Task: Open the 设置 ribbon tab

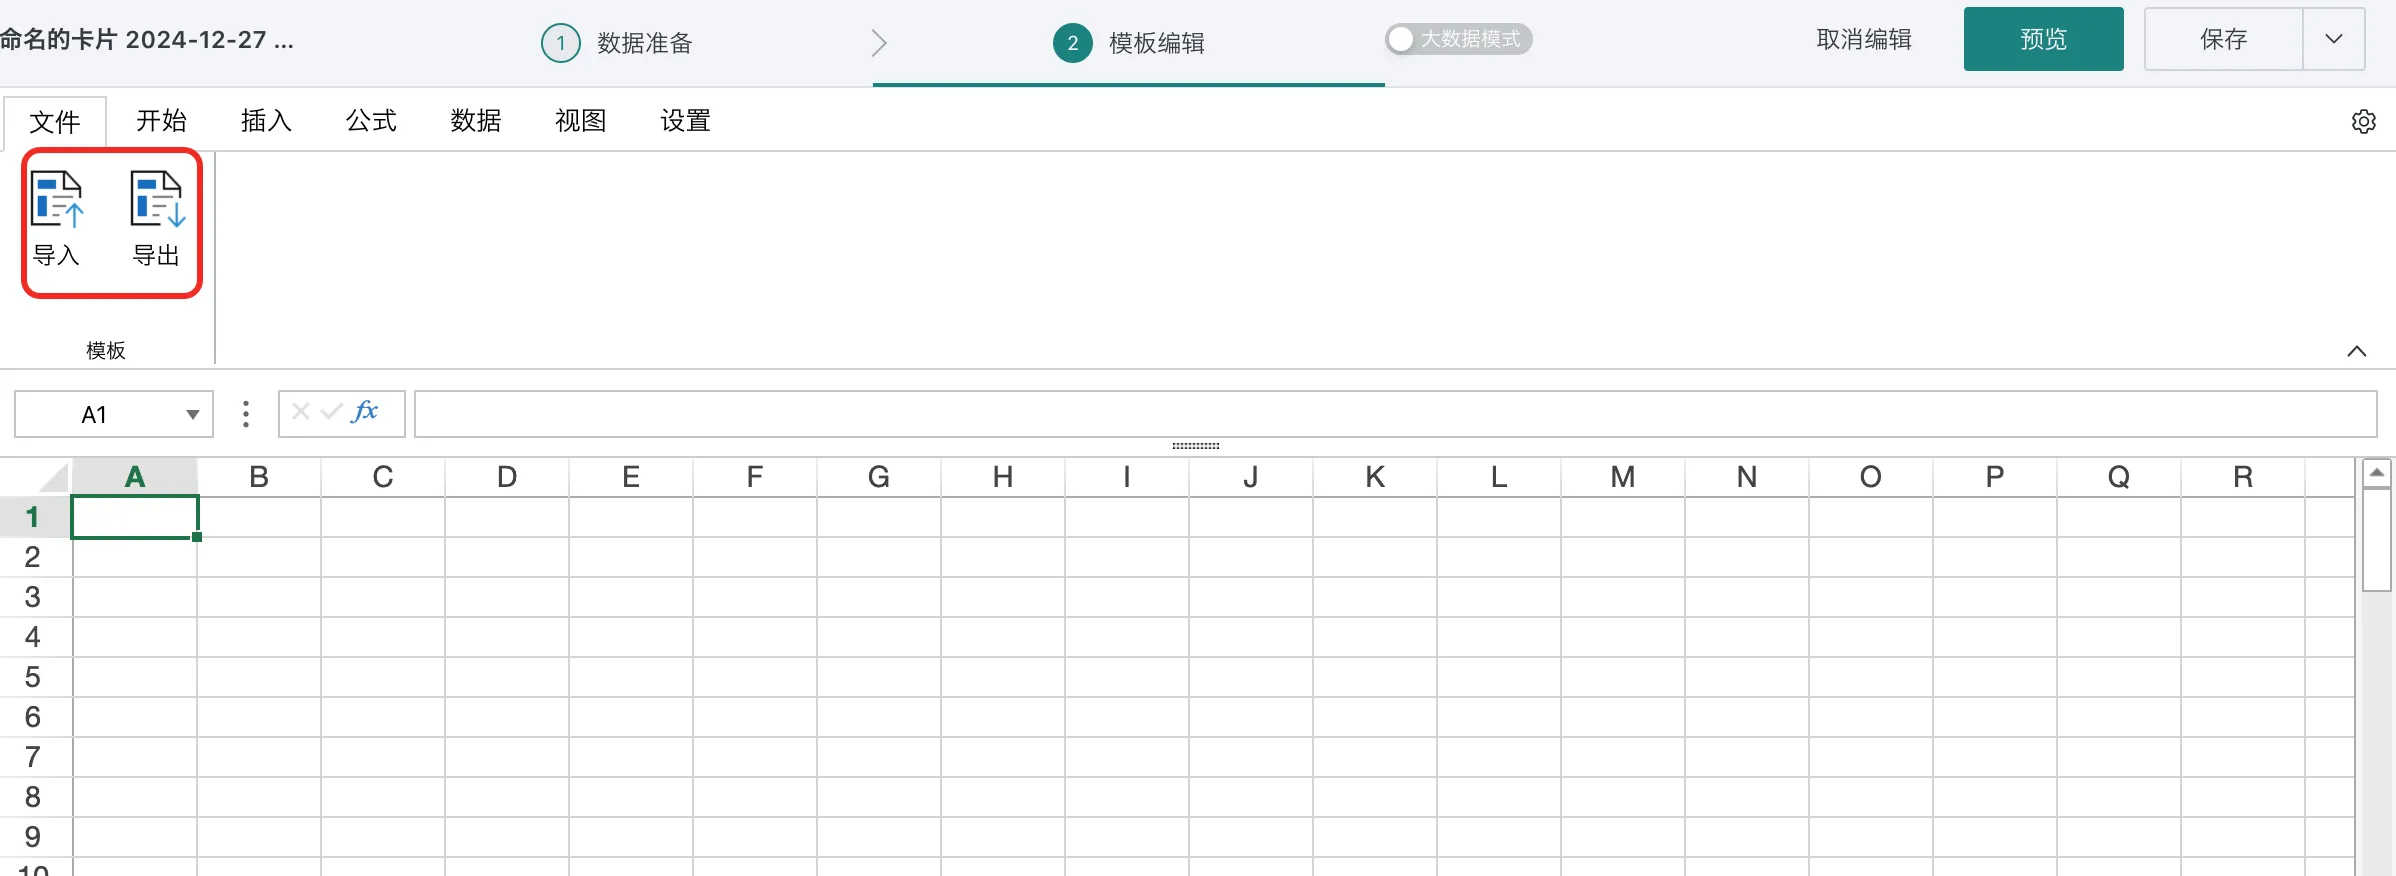Action: [x=686, y=121]
